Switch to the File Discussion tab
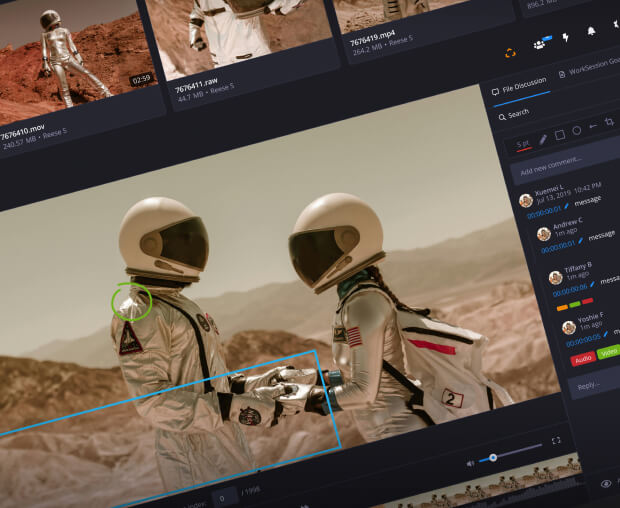This screenshot has height=508, width=620. tap(519, 87)
